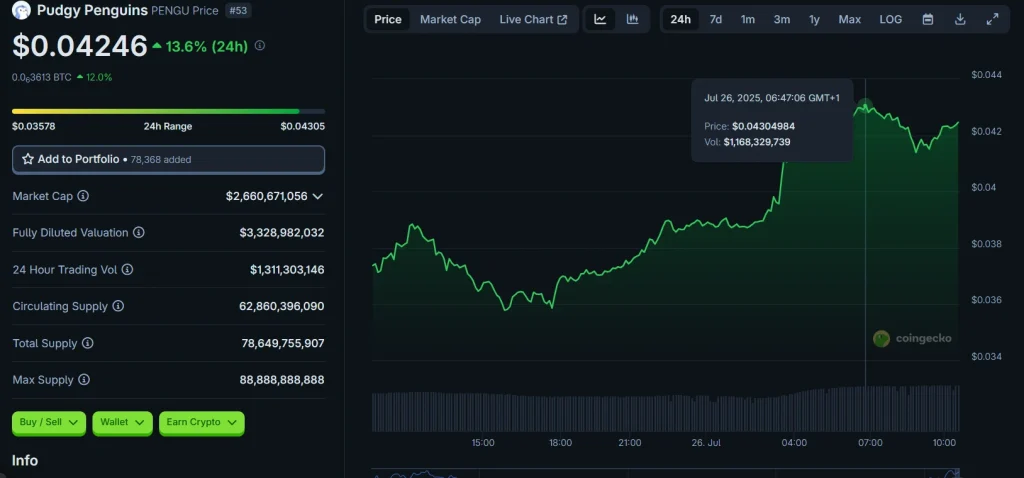The image size is (1024, 478).
Task: Select the 1m time range
Action: pos(748,20)
